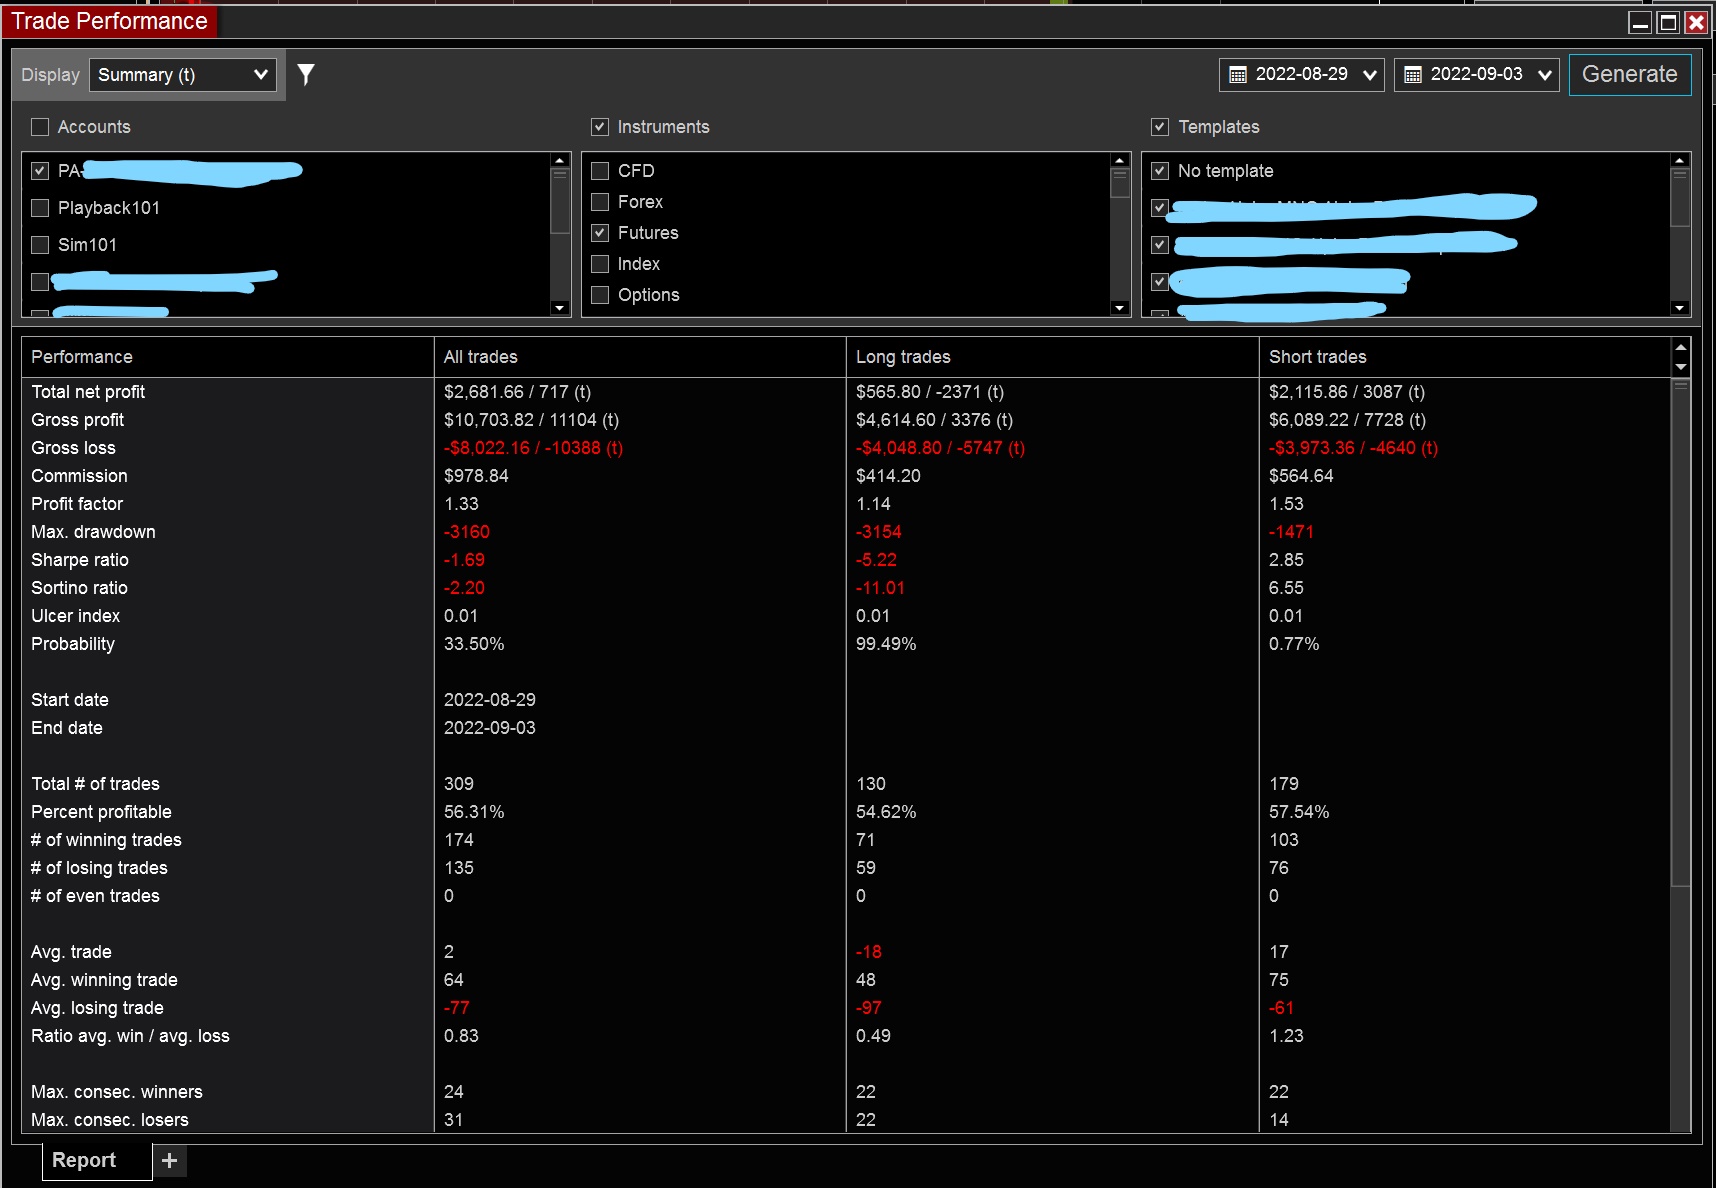Click the Templates list scrollbar thumb
Image resolution: width=1716 pixels, height=1188 pixels.
tap(1680, 197)
